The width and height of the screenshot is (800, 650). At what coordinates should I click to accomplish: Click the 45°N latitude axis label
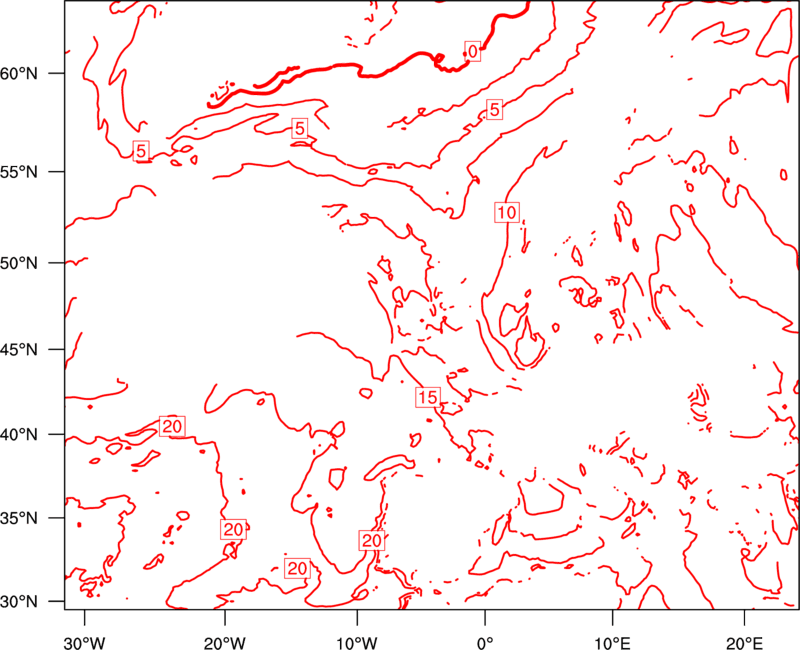click(19, 349)
